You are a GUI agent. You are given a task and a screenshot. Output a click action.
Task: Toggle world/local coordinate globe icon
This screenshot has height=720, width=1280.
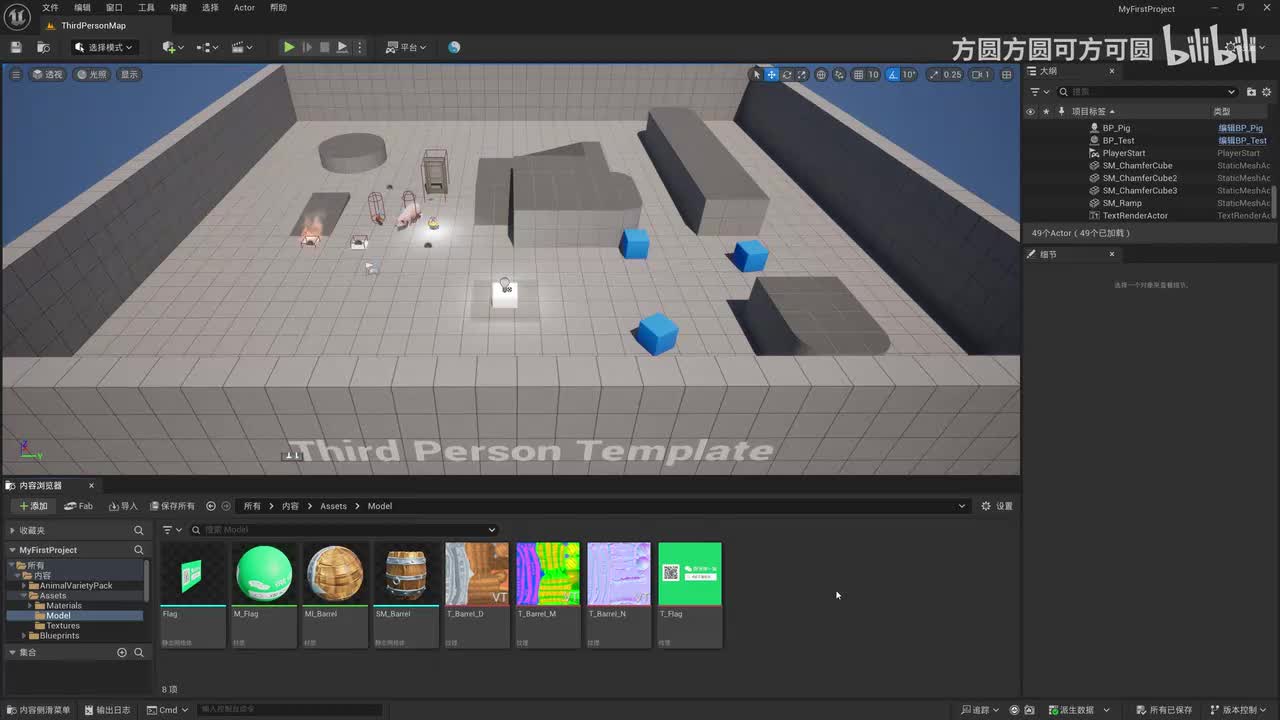pyautogui.click(x=821, y=74)
